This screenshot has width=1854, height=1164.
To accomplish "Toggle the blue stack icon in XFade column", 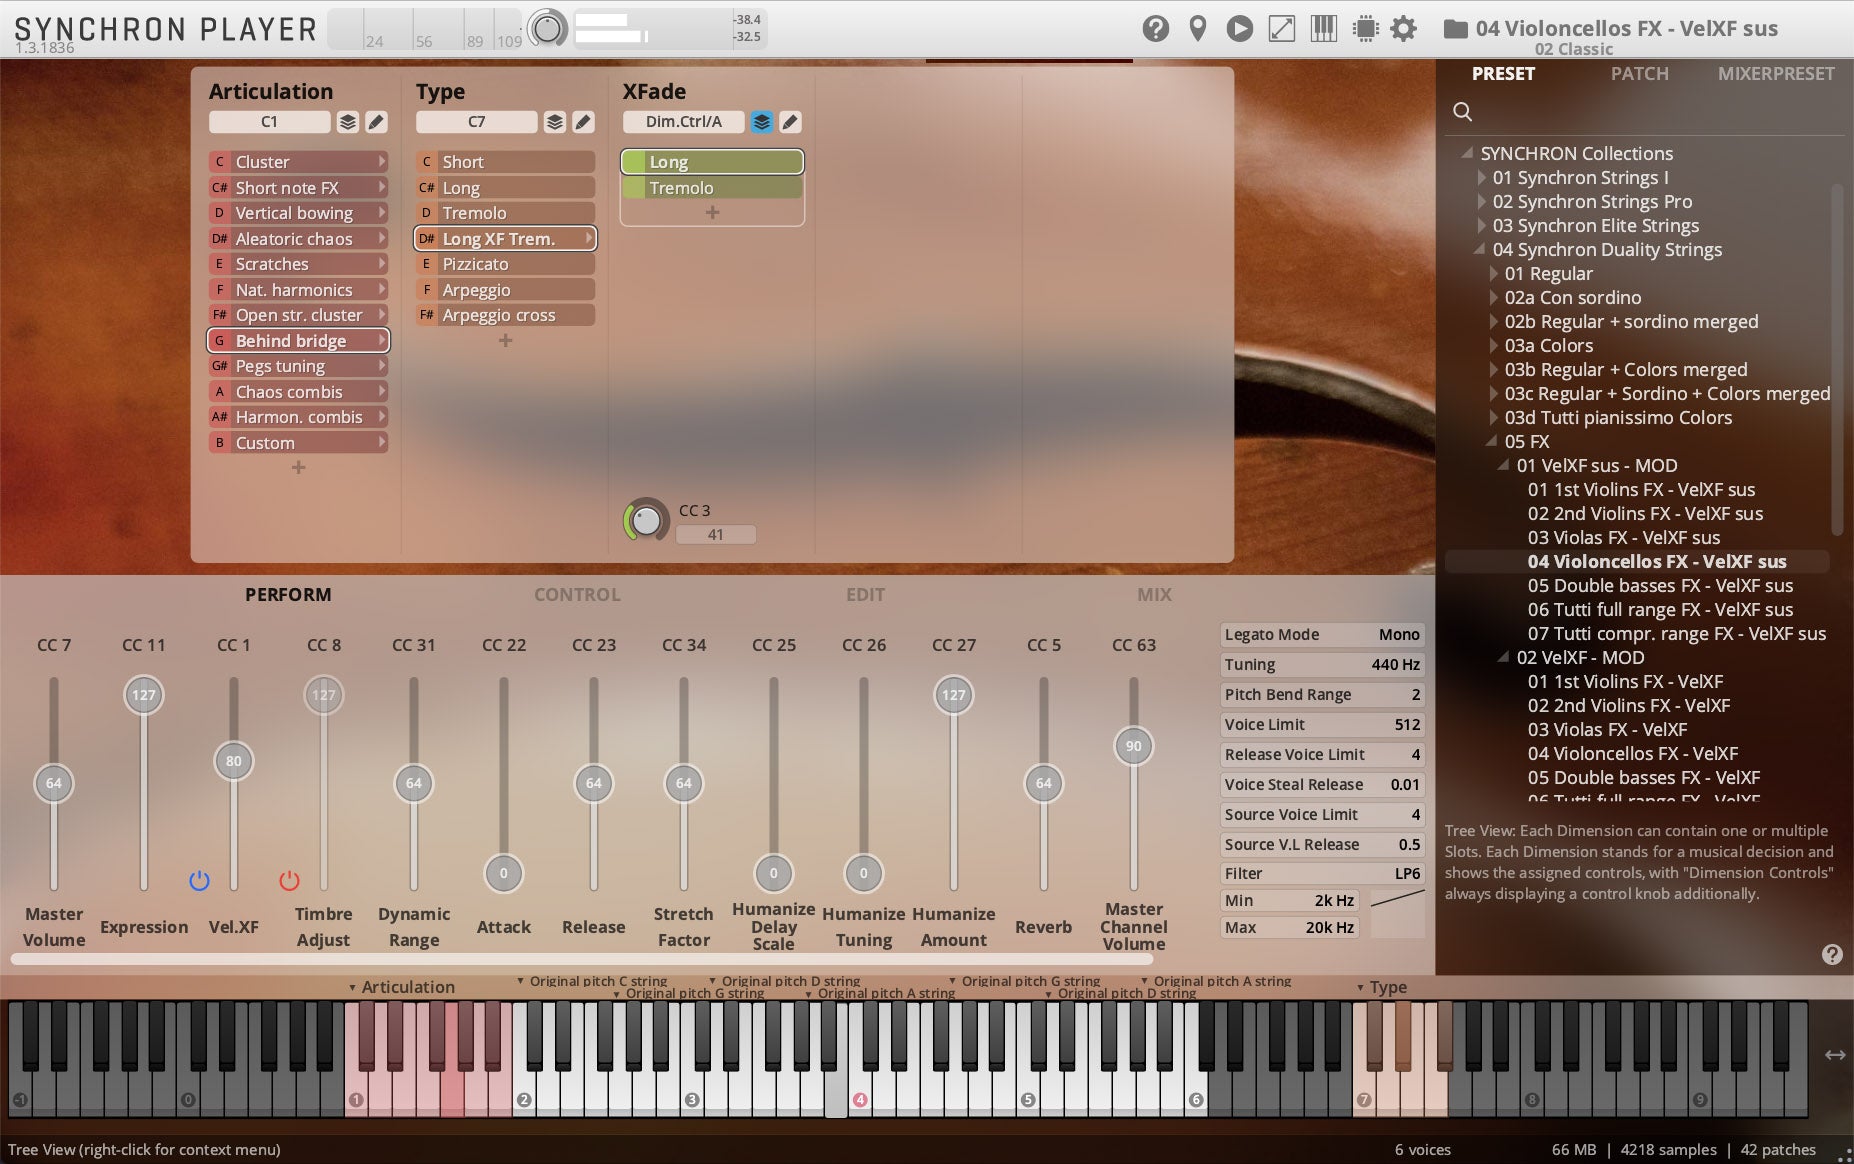I will click(762, 122).
